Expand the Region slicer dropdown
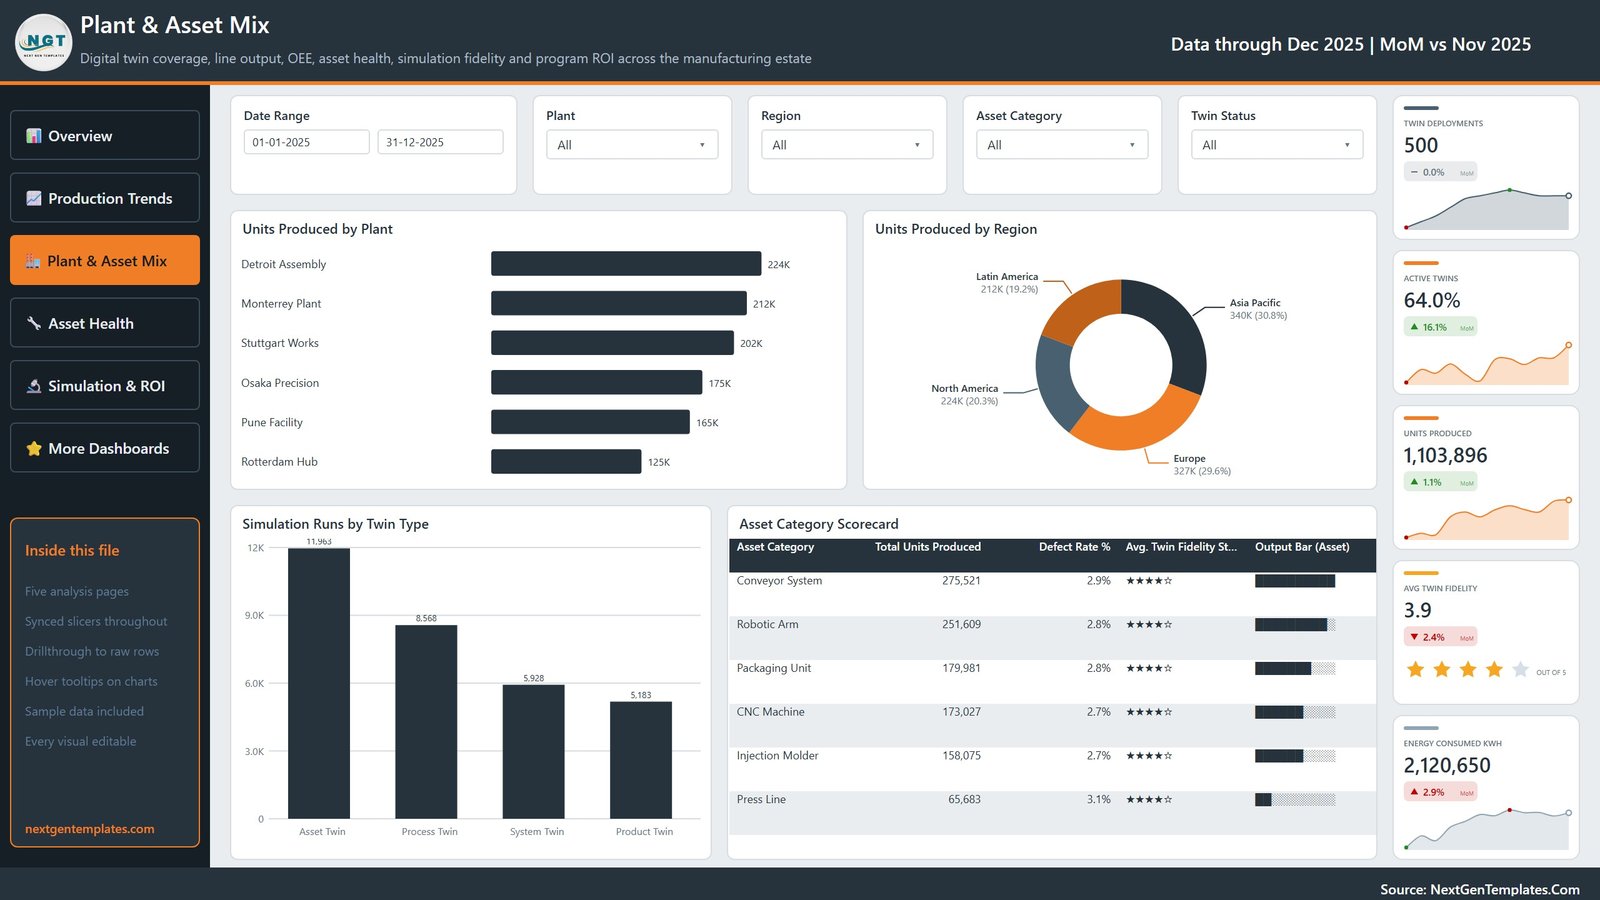 click(847, 145)
